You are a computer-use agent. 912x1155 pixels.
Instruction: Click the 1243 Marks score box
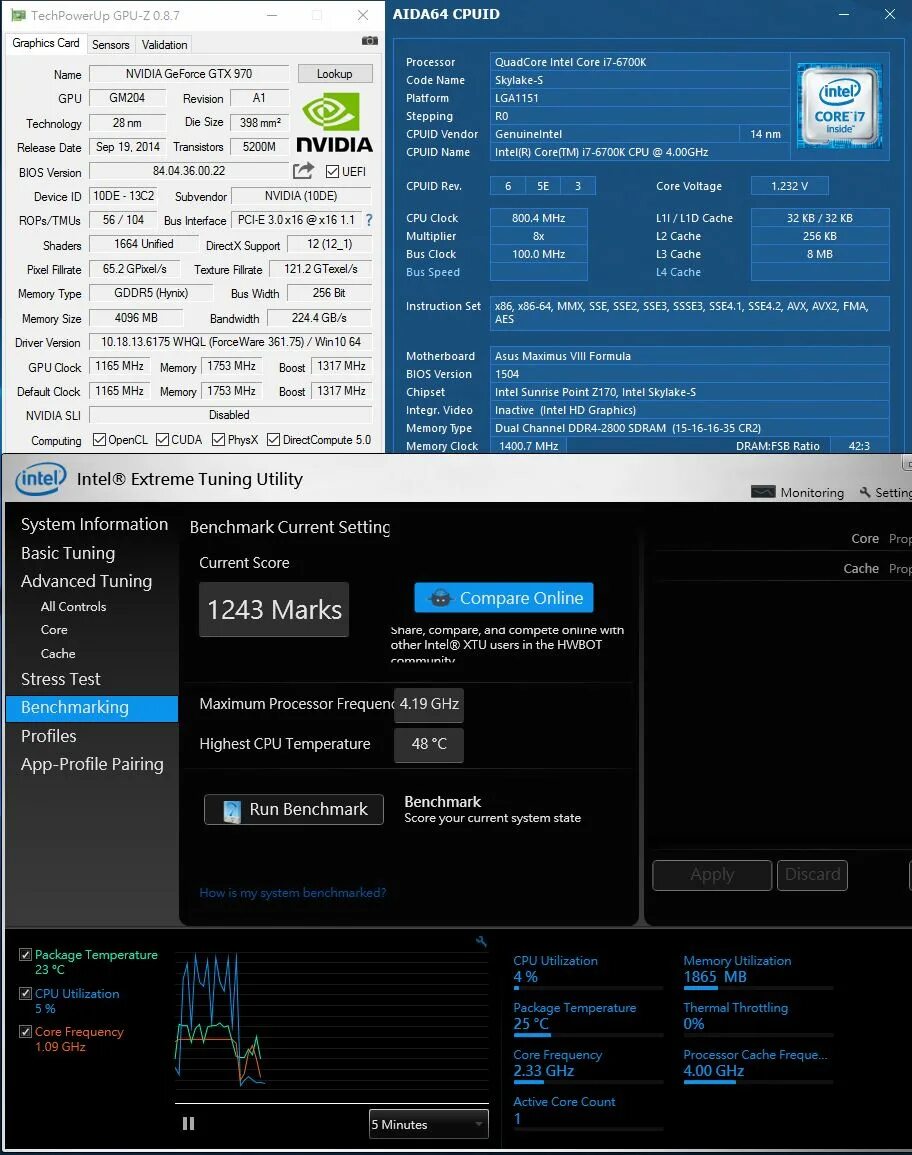274,610
